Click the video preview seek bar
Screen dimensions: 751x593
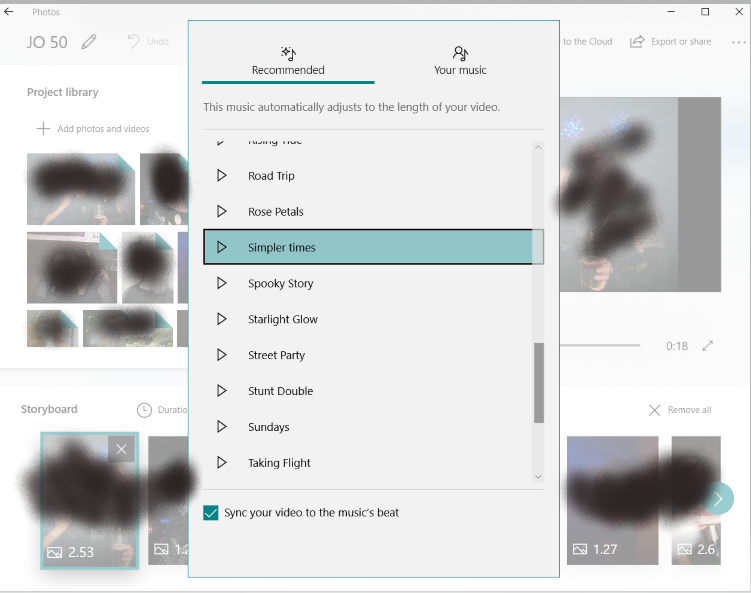[x=600, y=345]
